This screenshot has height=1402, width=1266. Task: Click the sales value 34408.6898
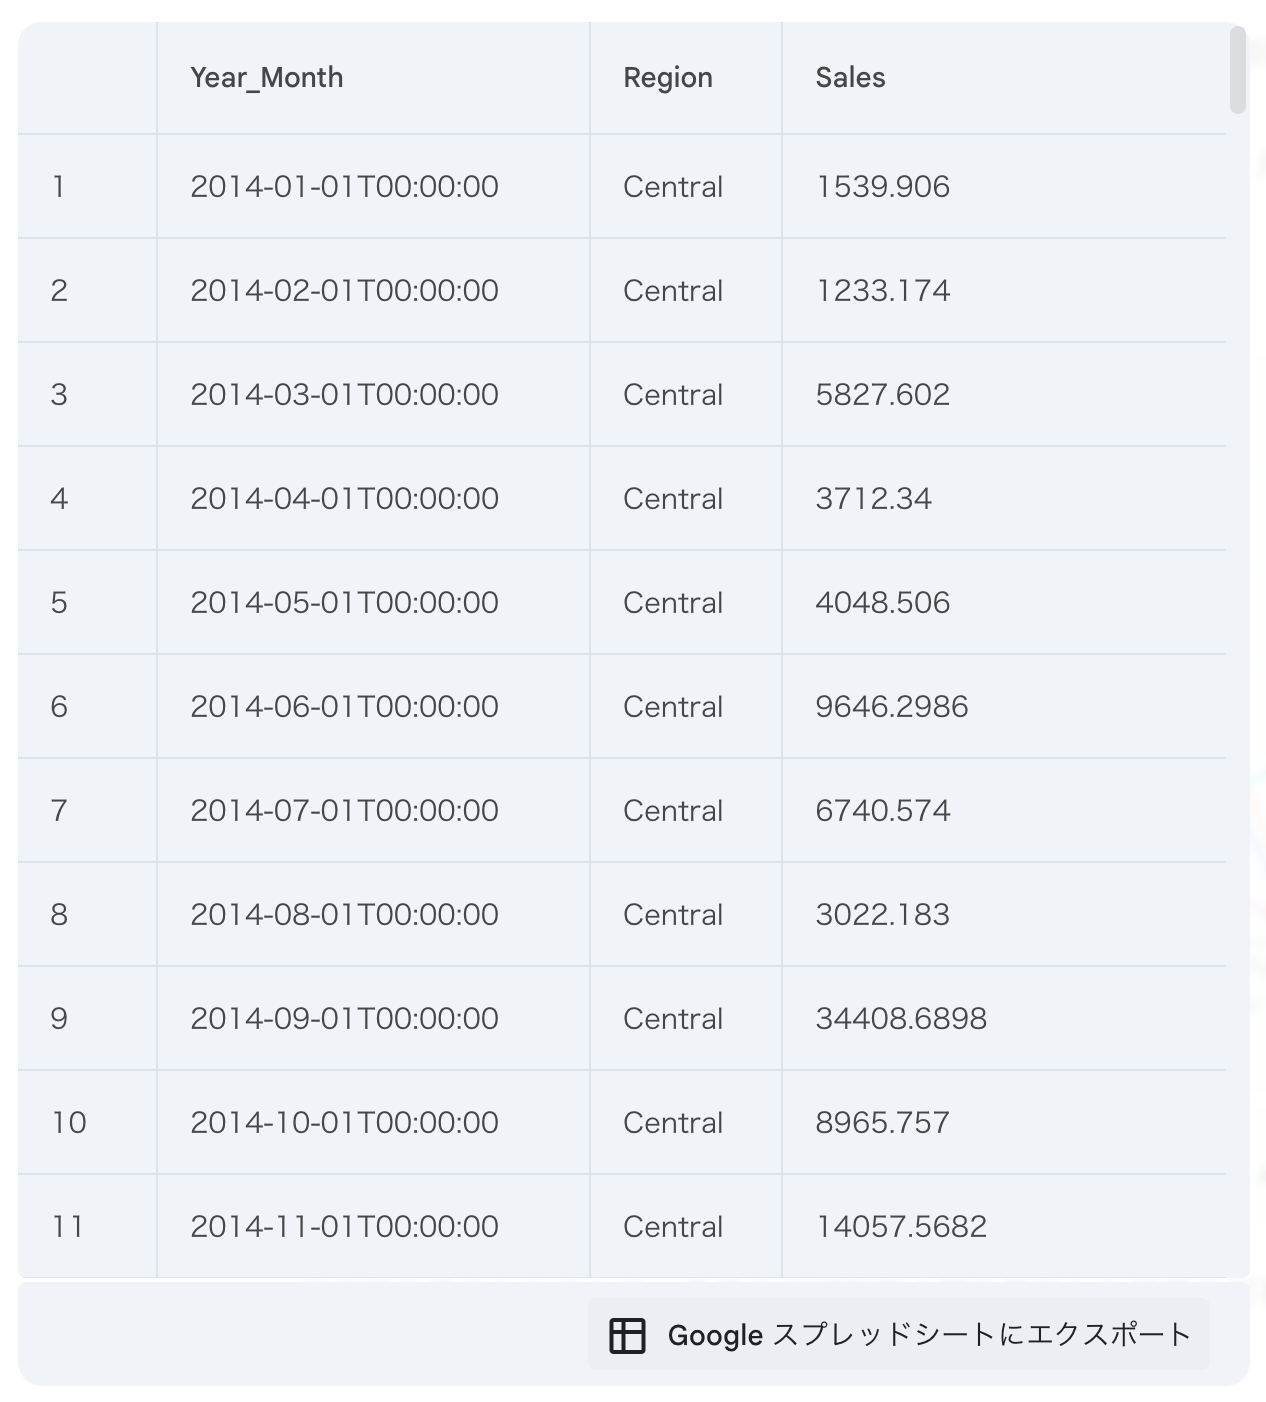tap(901, 1019)
